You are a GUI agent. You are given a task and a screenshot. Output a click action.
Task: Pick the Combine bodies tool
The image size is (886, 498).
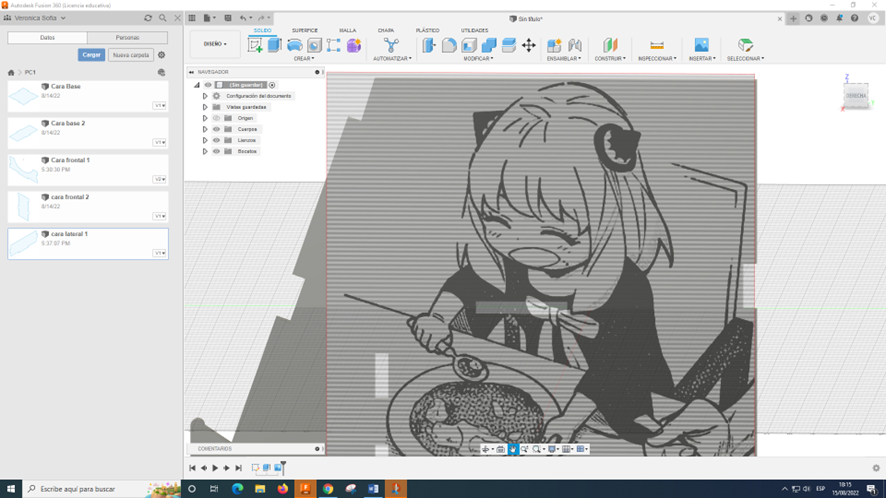tap(489, 45)
